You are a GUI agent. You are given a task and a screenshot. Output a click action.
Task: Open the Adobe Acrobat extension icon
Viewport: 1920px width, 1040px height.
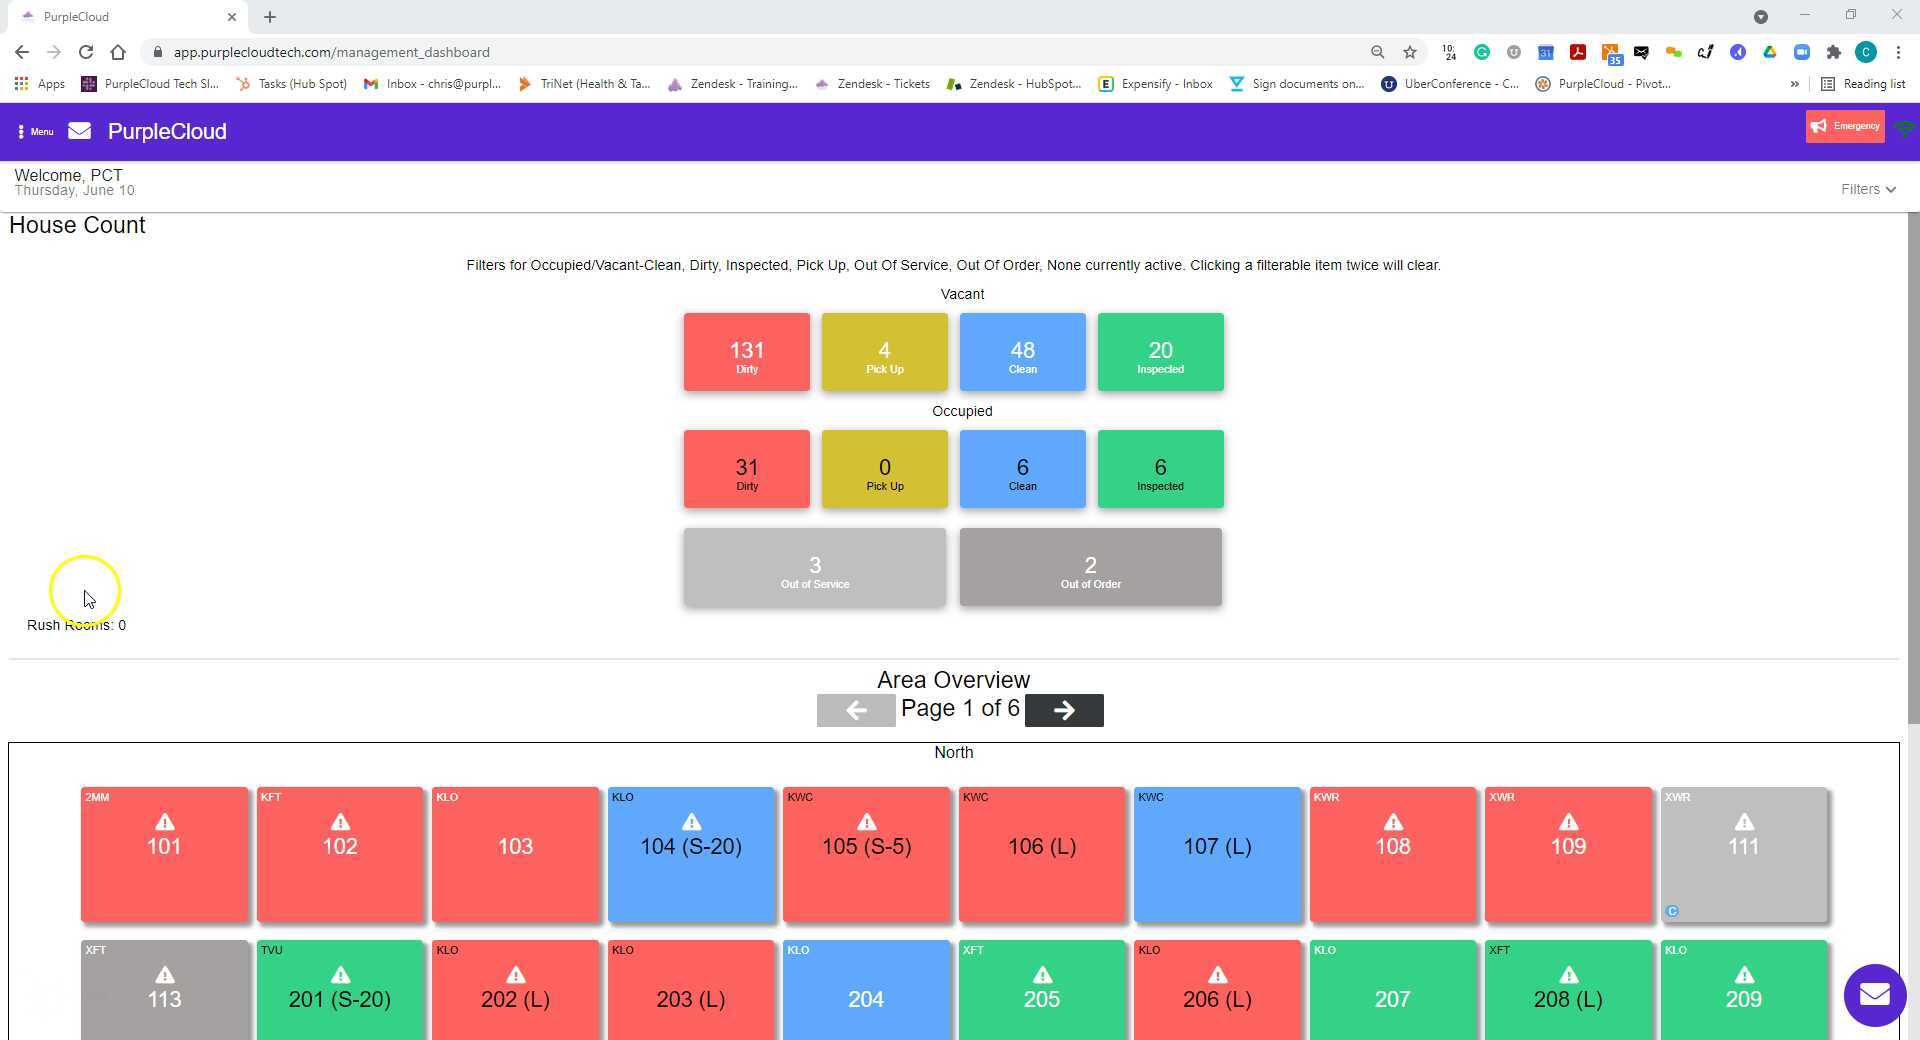[1578, 52]
